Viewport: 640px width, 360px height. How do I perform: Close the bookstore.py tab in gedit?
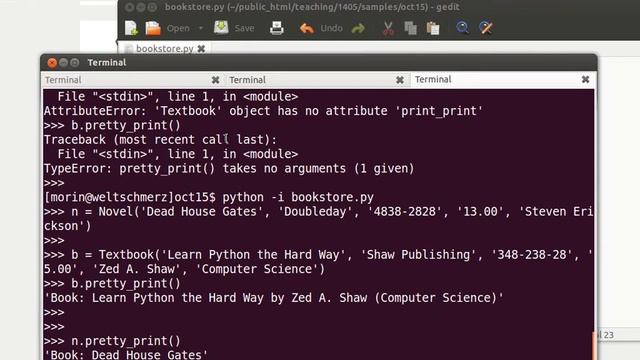click(x=201, y=49)
